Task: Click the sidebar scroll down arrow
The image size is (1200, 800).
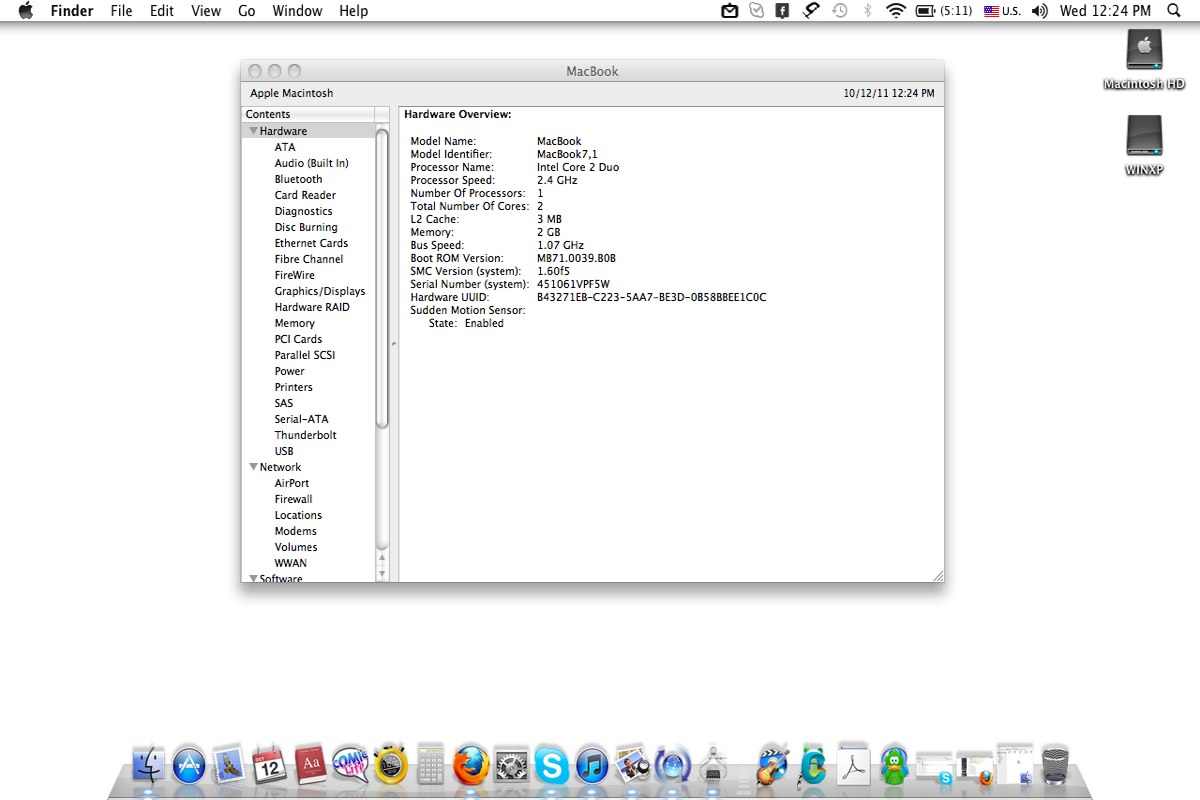Action: point(382,574)
